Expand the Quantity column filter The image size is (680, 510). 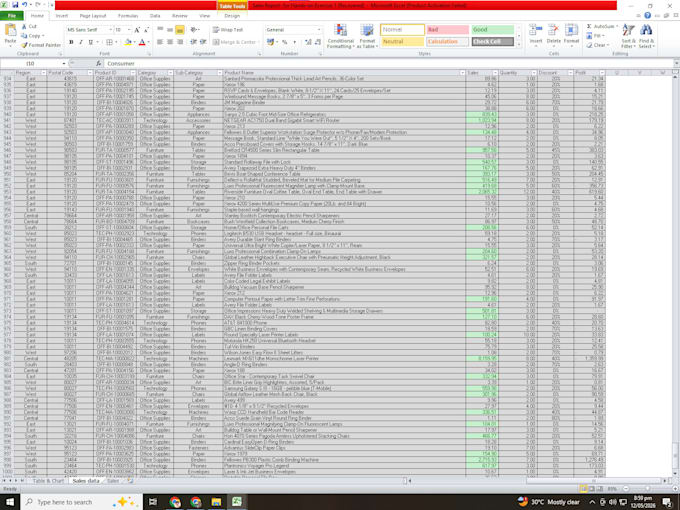coord(533,73)
